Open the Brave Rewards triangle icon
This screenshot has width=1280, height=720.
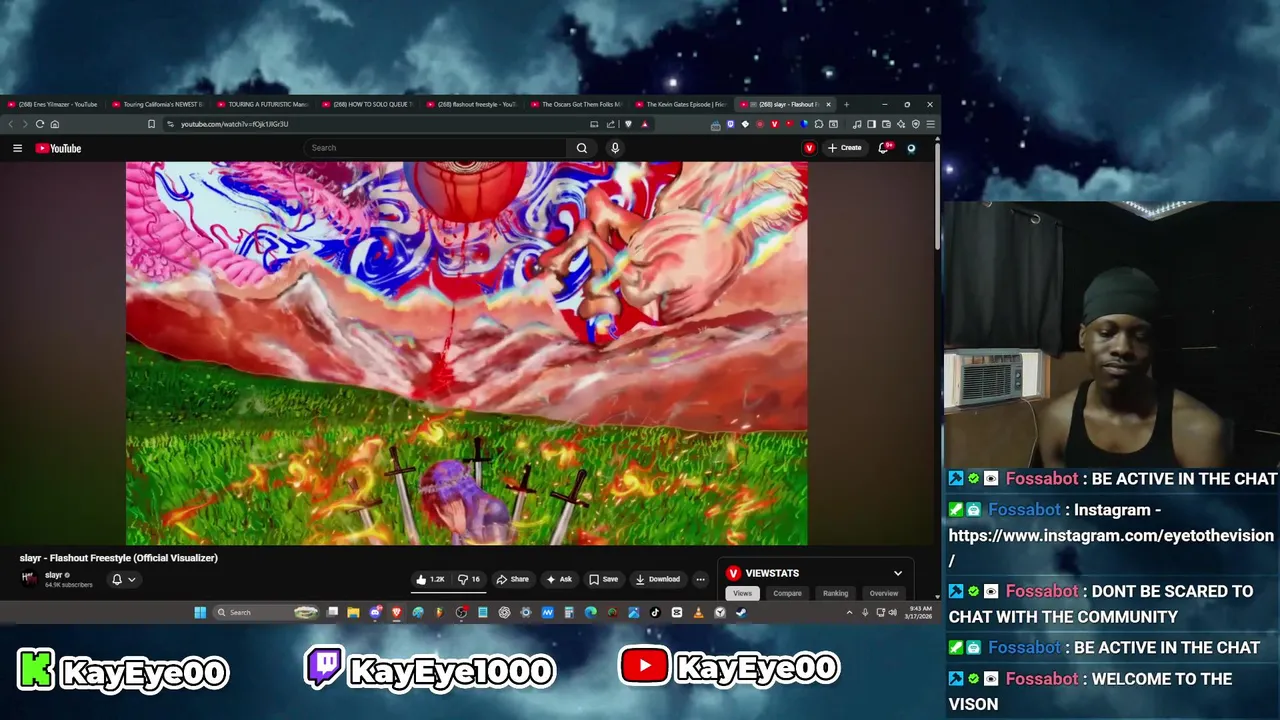coord(644,124)
